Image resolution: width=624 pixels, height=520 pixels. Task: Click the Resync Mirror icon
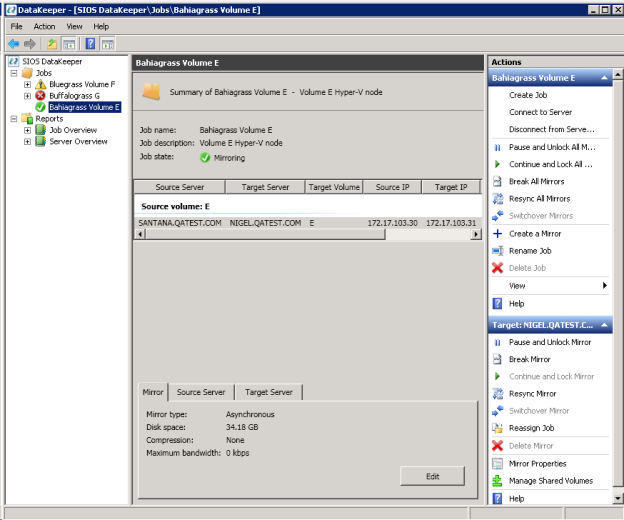click(x=497, y=393)
